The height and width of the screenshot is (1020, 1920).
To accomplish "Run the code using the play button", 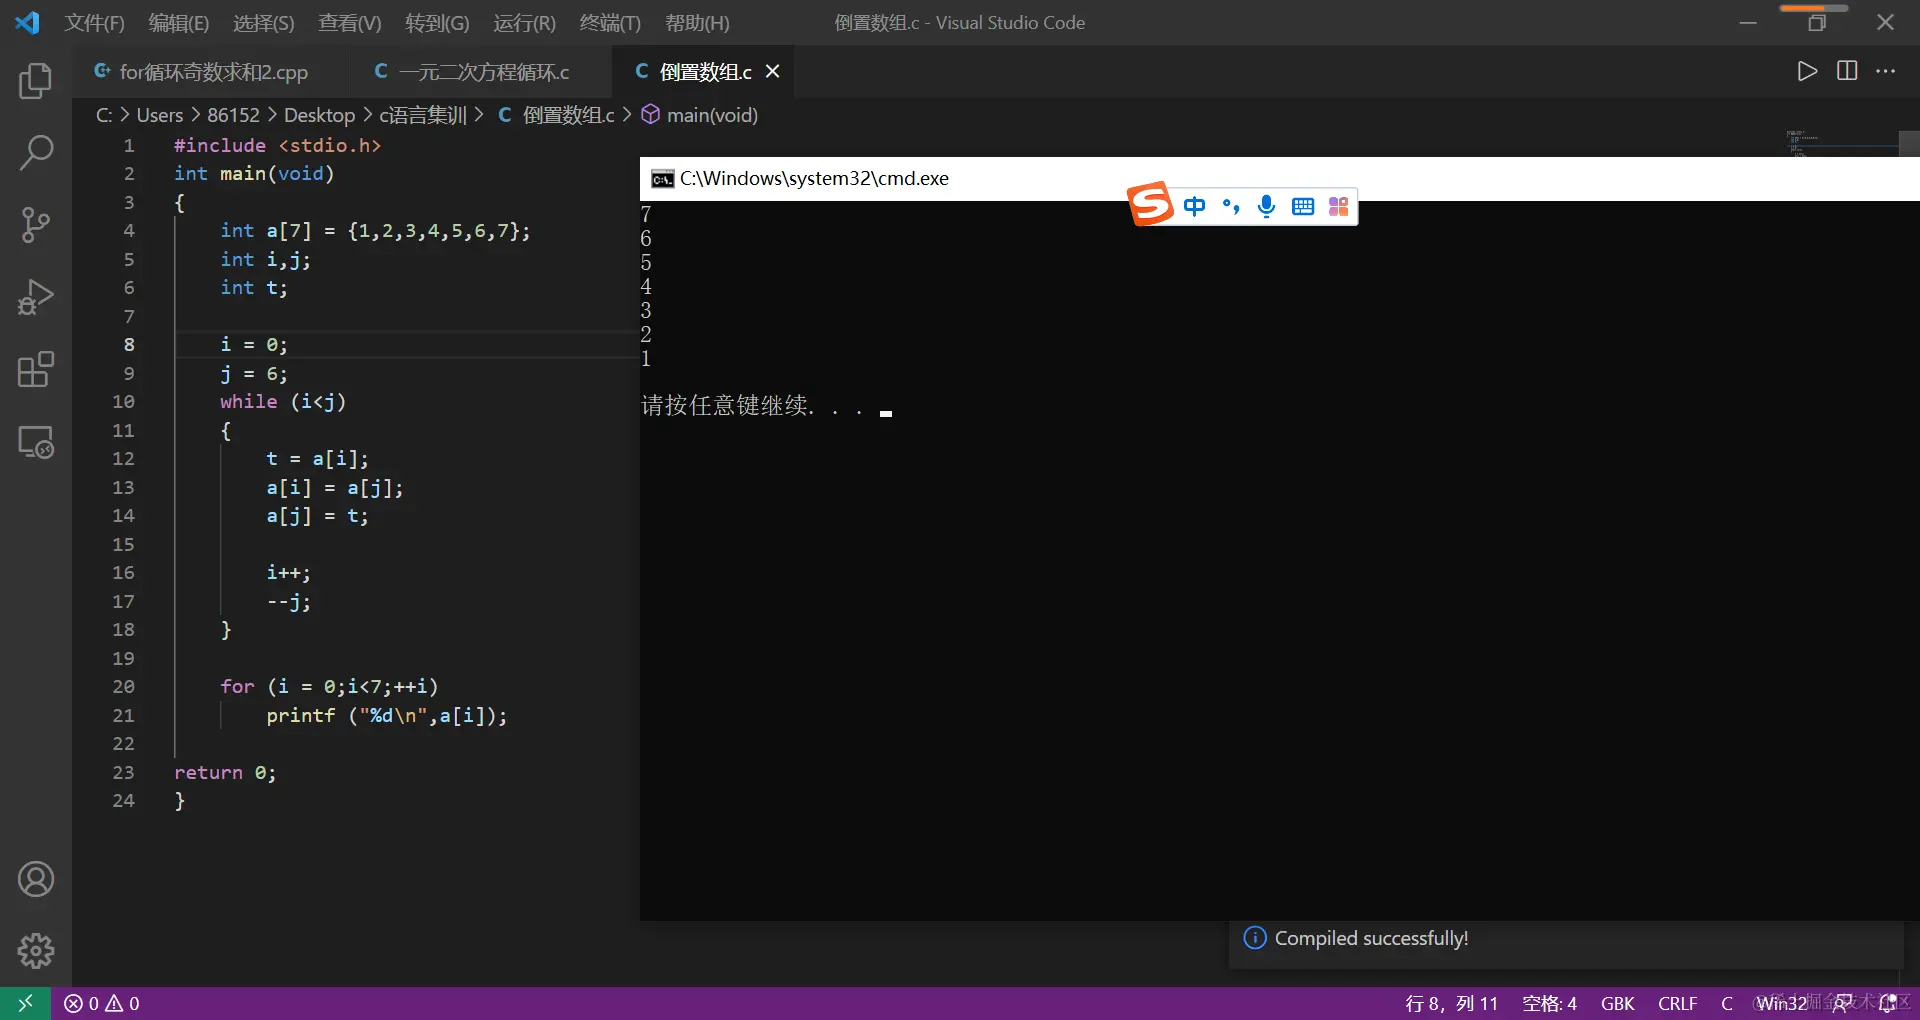I will (x=1807, y=71).
